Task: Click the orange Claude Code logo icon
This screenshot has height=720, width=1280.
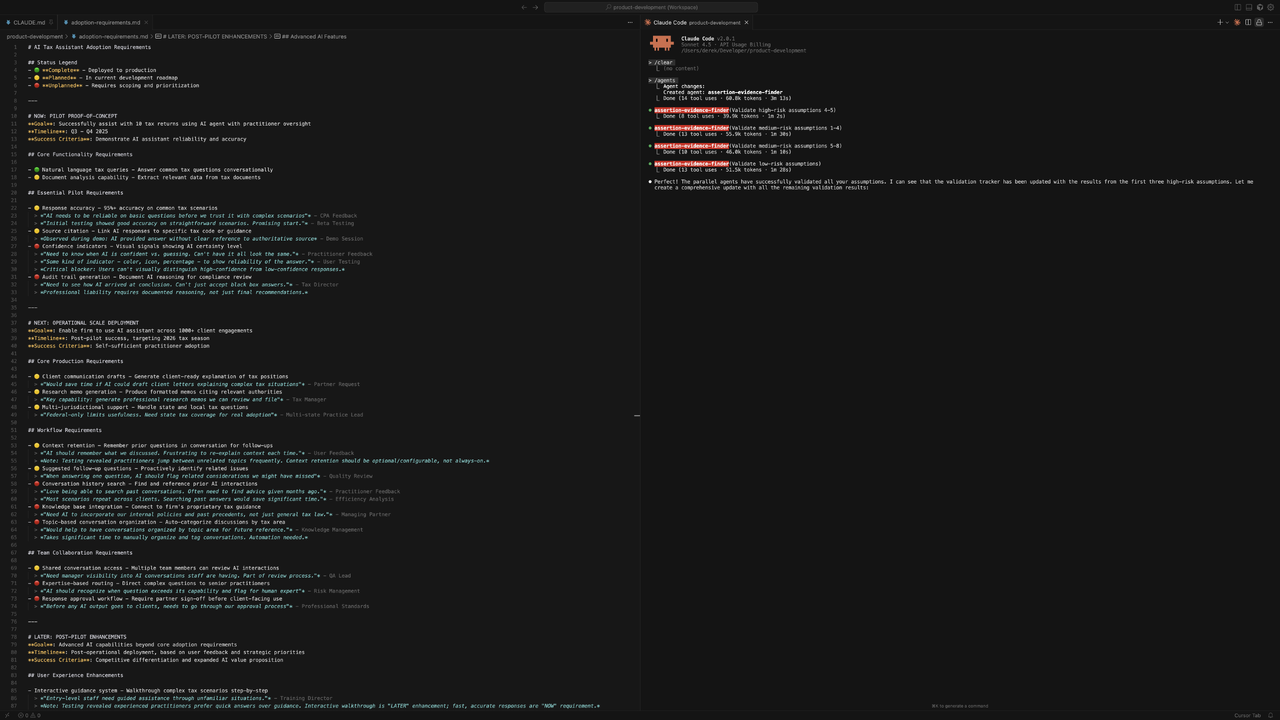Action: 1237,22
